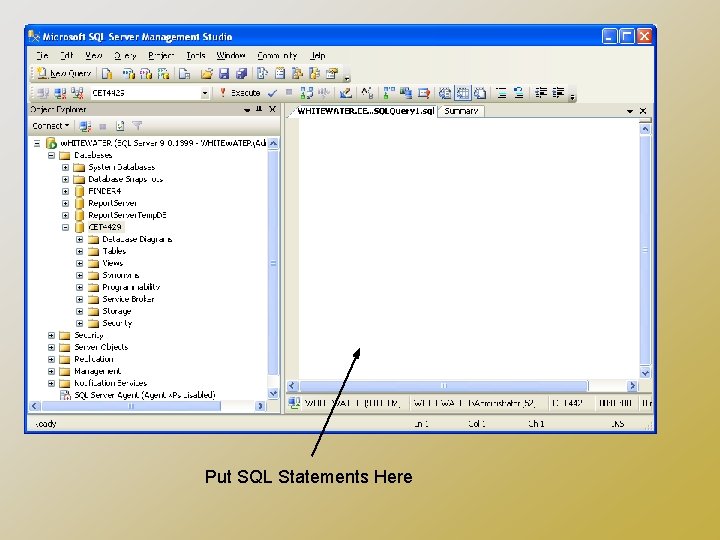
Task: Expand the Tables folder
Action: [x=79, y=251]
